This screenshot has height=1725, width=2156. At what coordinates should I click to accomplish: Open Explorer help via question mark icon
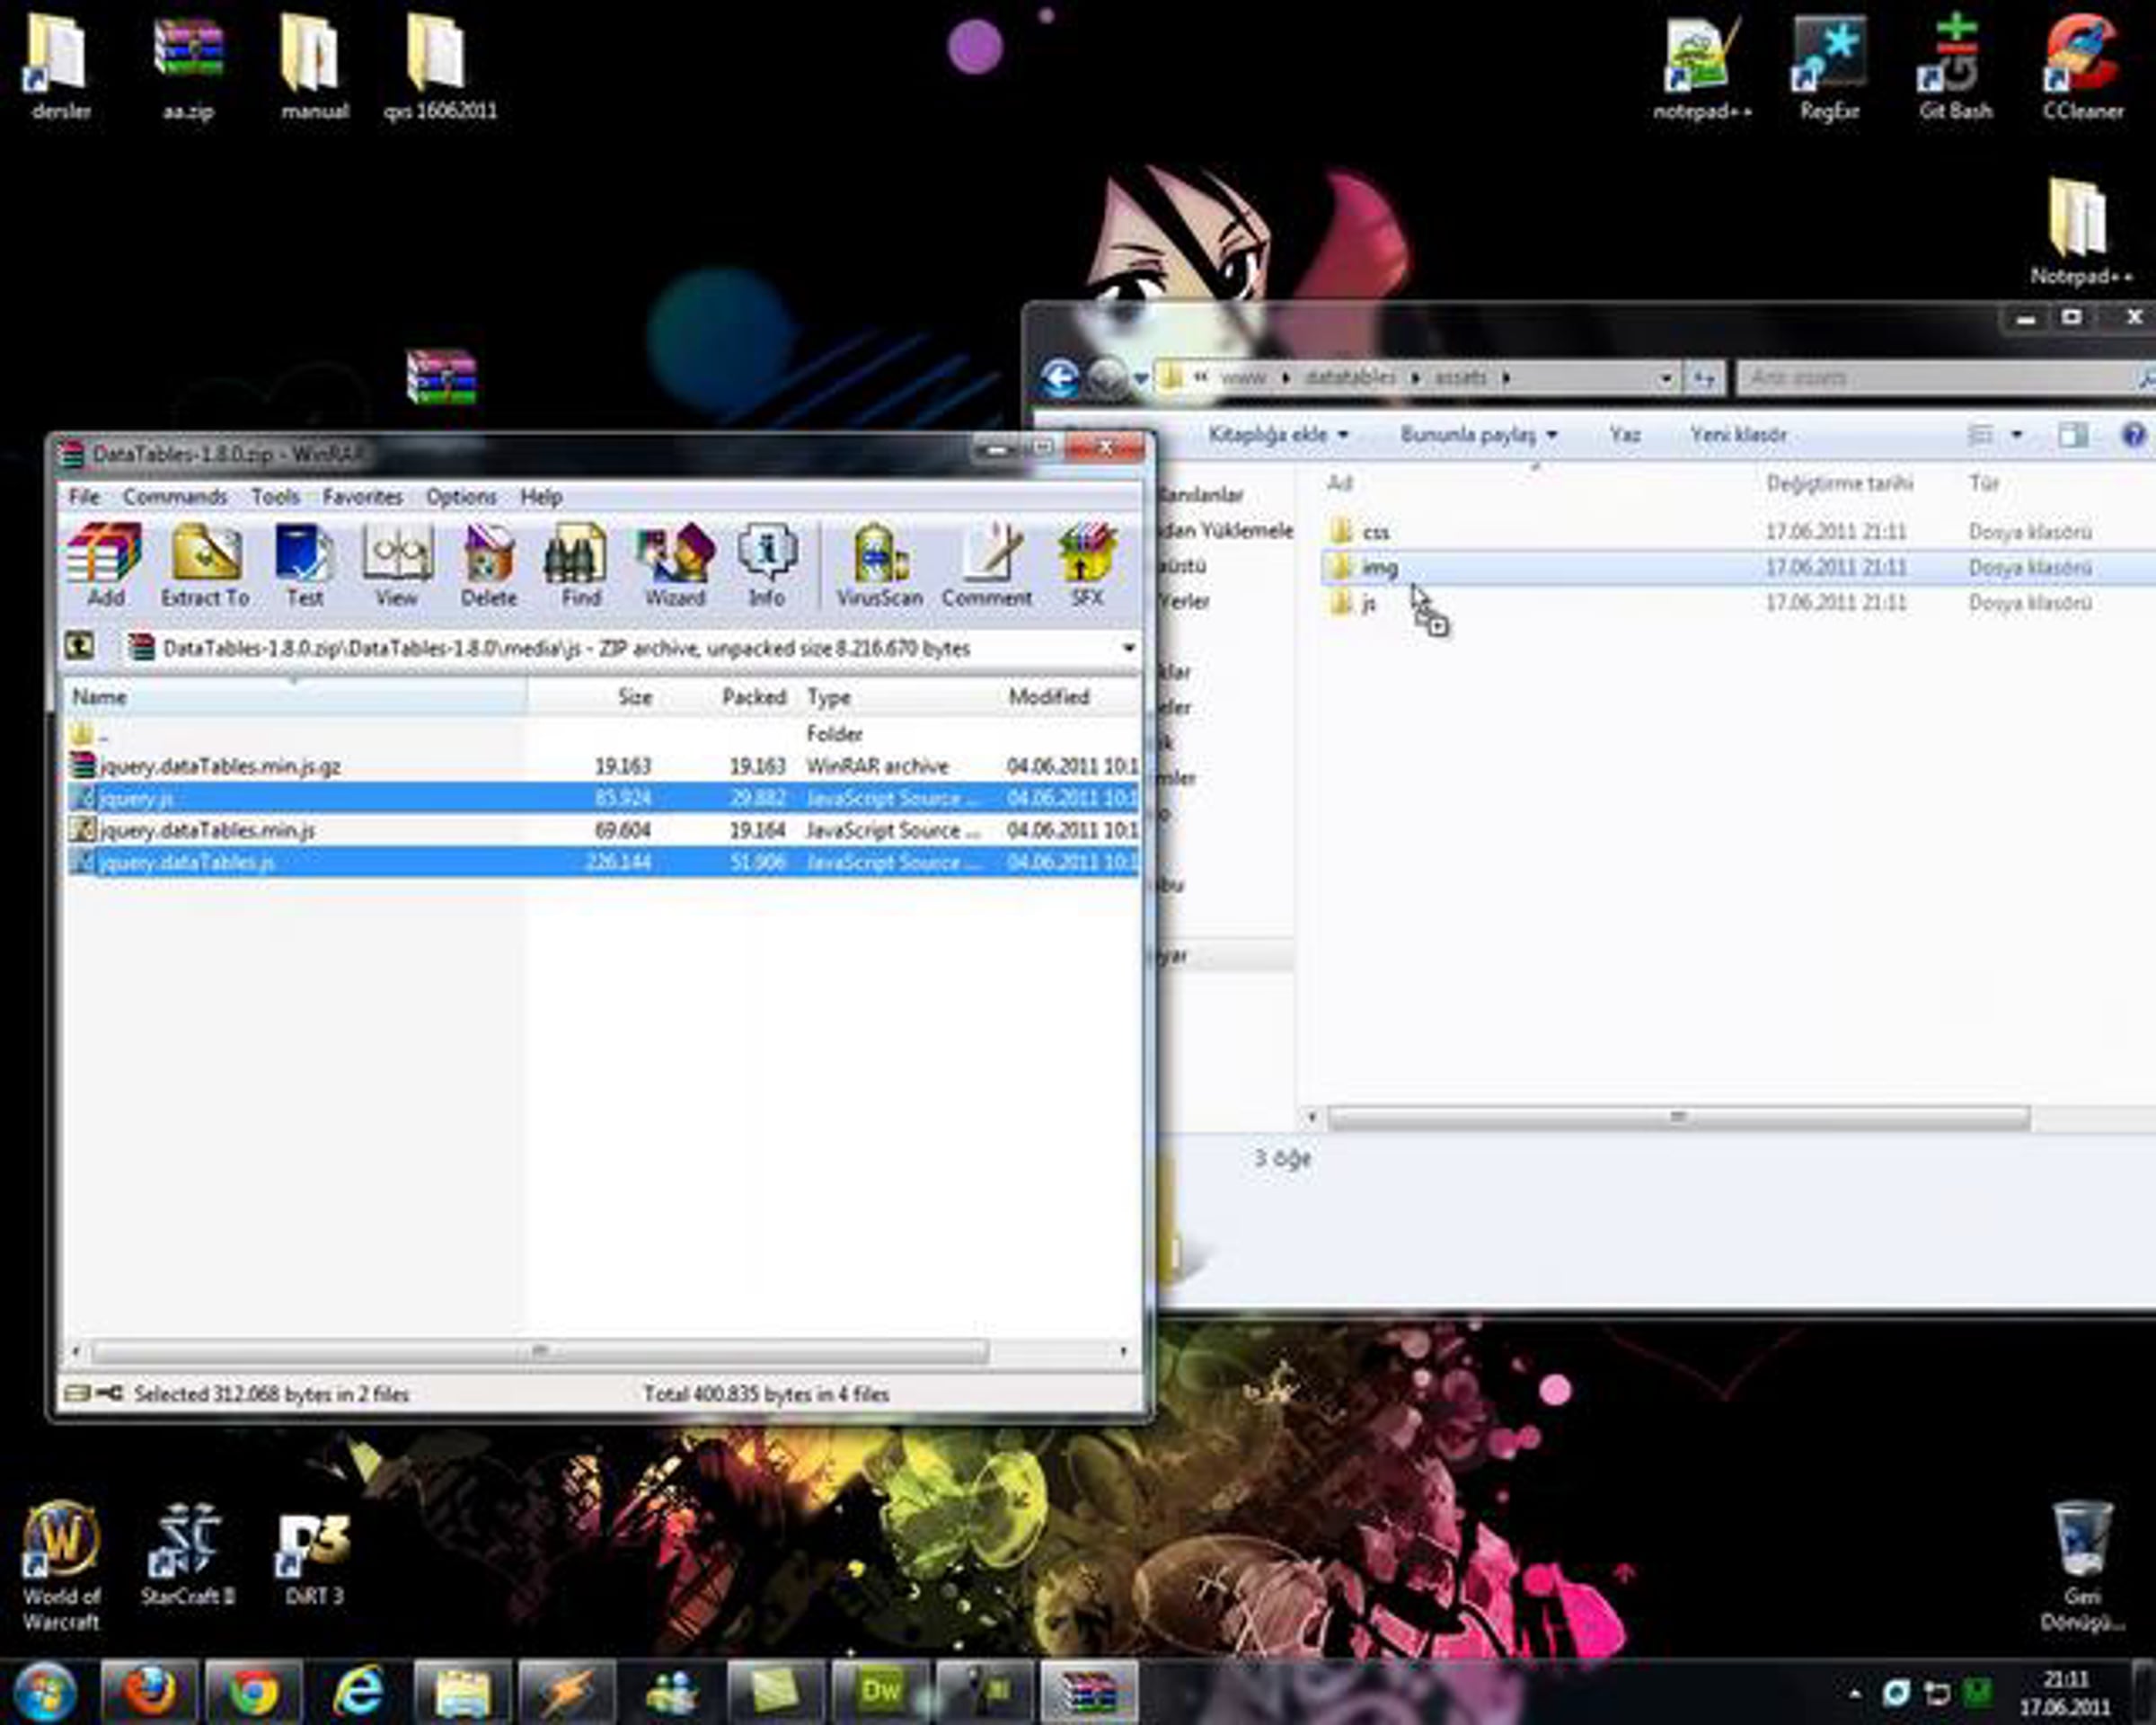point(2133,435)
